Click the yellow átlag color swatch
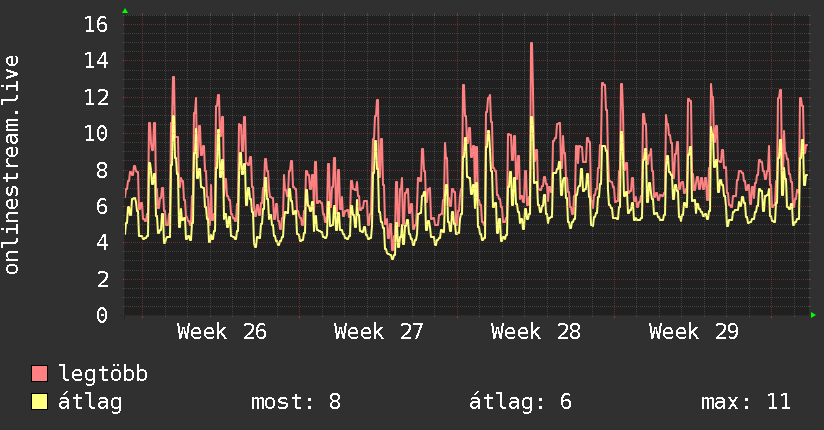824x430 pixels. tap(39, 401)
